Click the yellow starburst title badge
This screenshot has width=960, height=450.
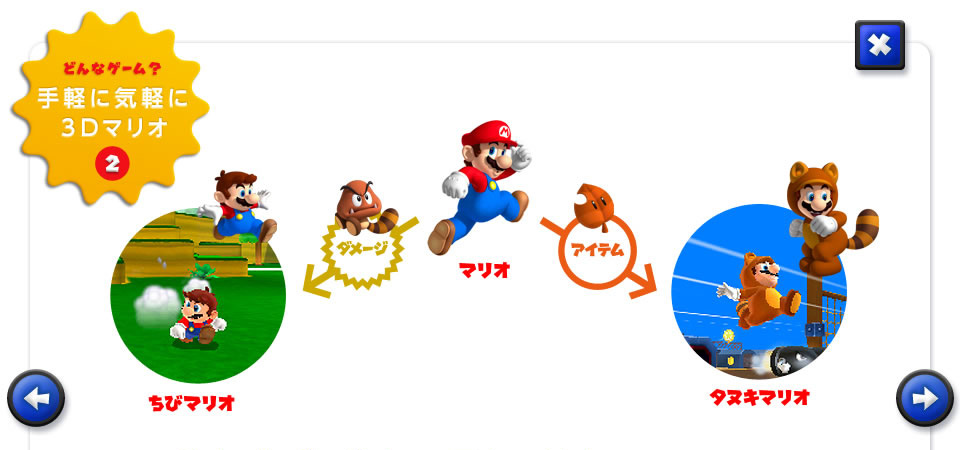(x=110, y=108)
